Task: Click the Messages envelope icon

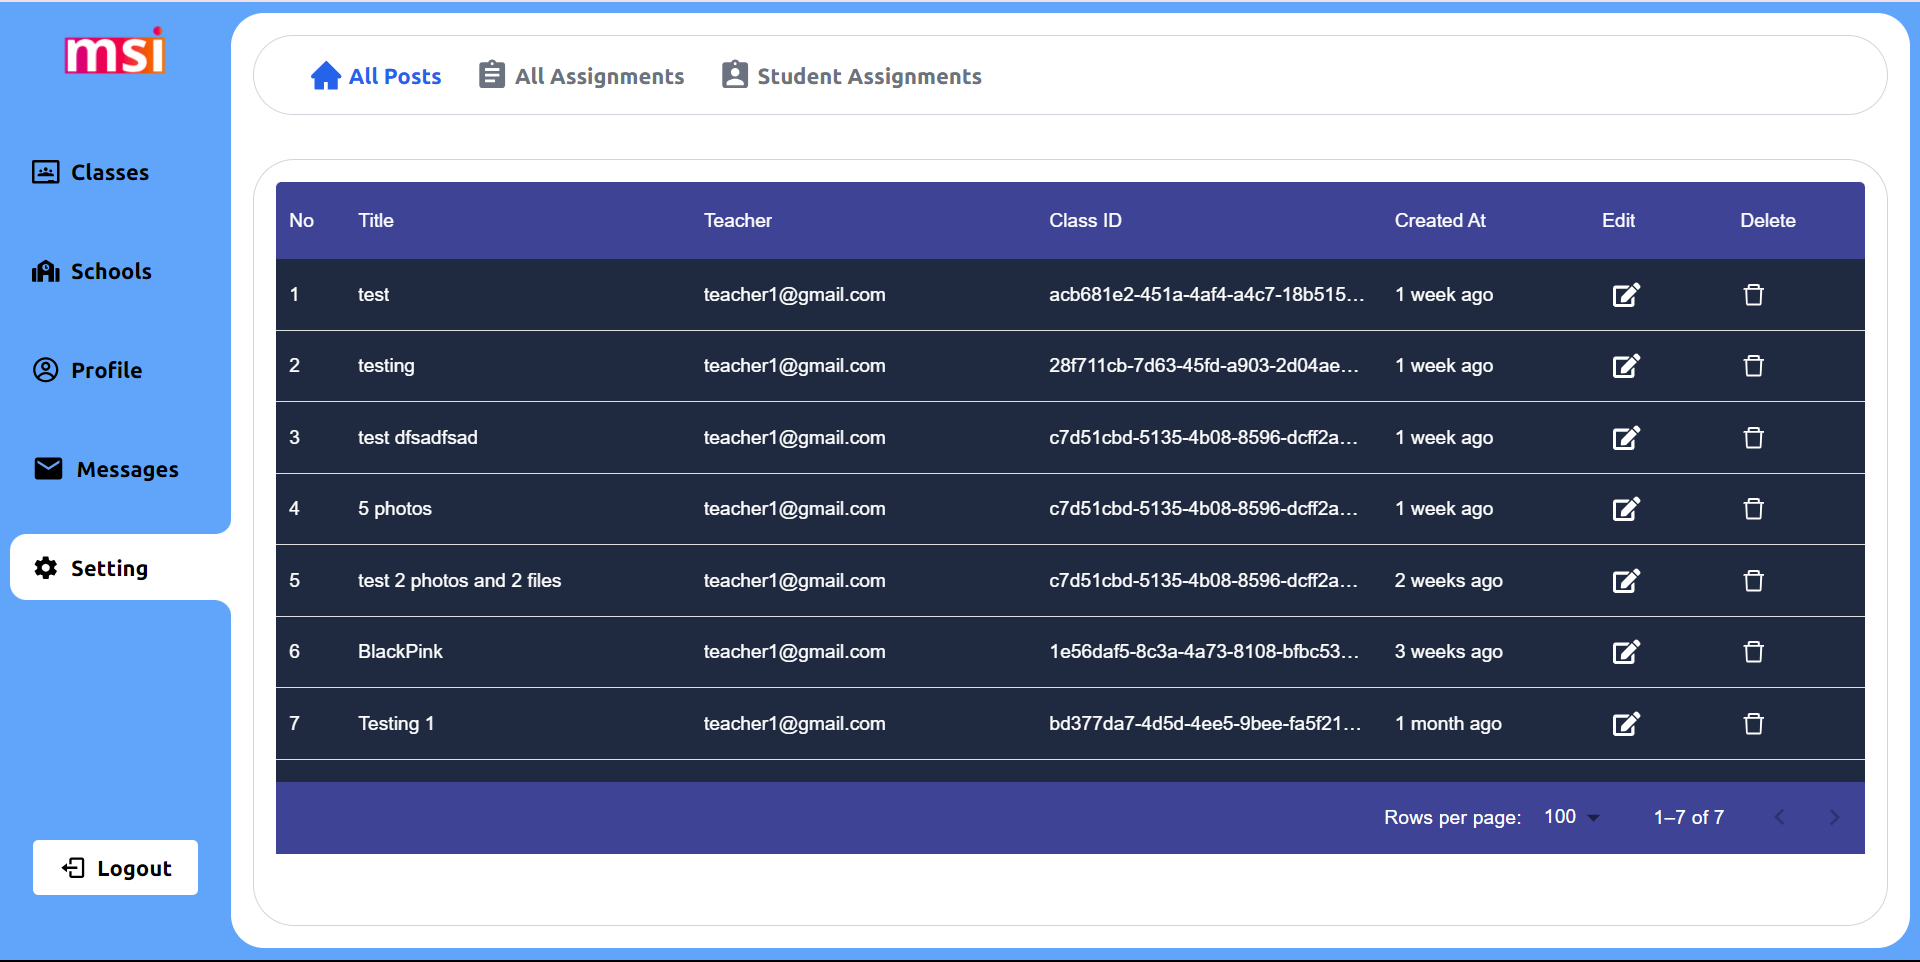Action: coord(48,469)
